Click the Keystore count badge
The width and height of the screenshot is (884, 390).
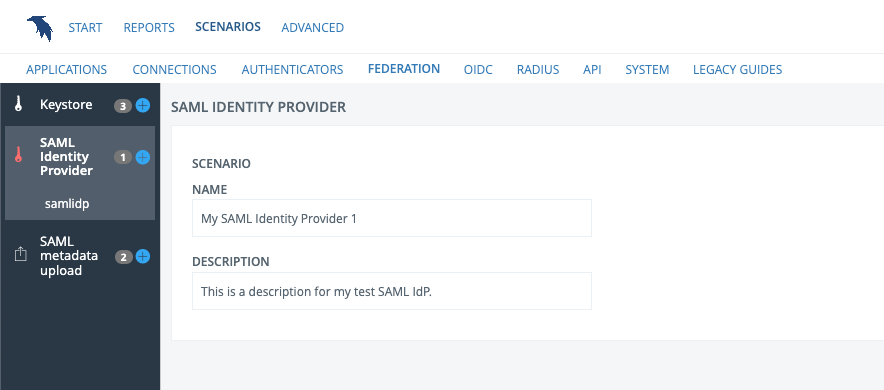click(122, 106)
